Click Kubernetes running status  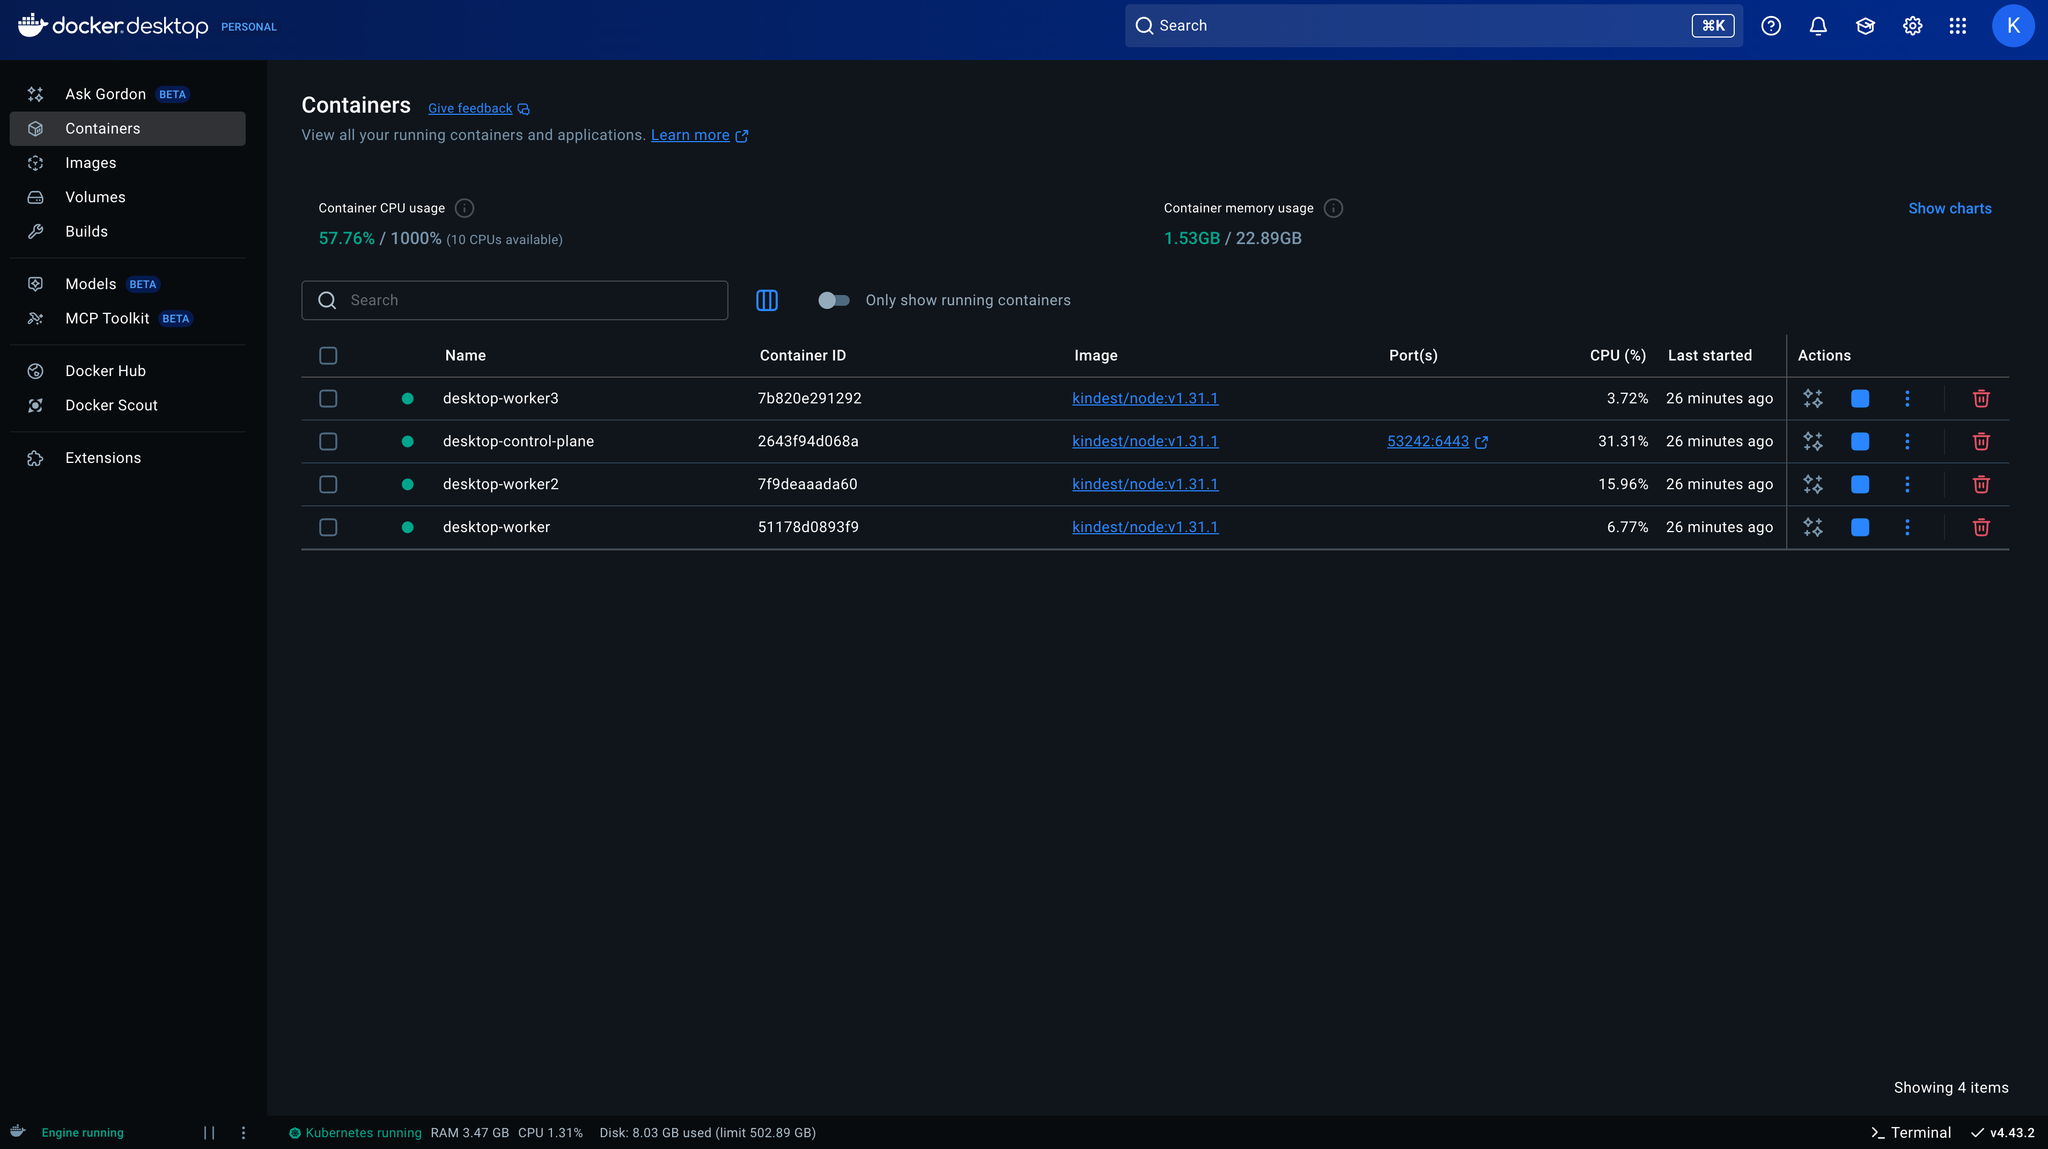[x=355, y=1133]
